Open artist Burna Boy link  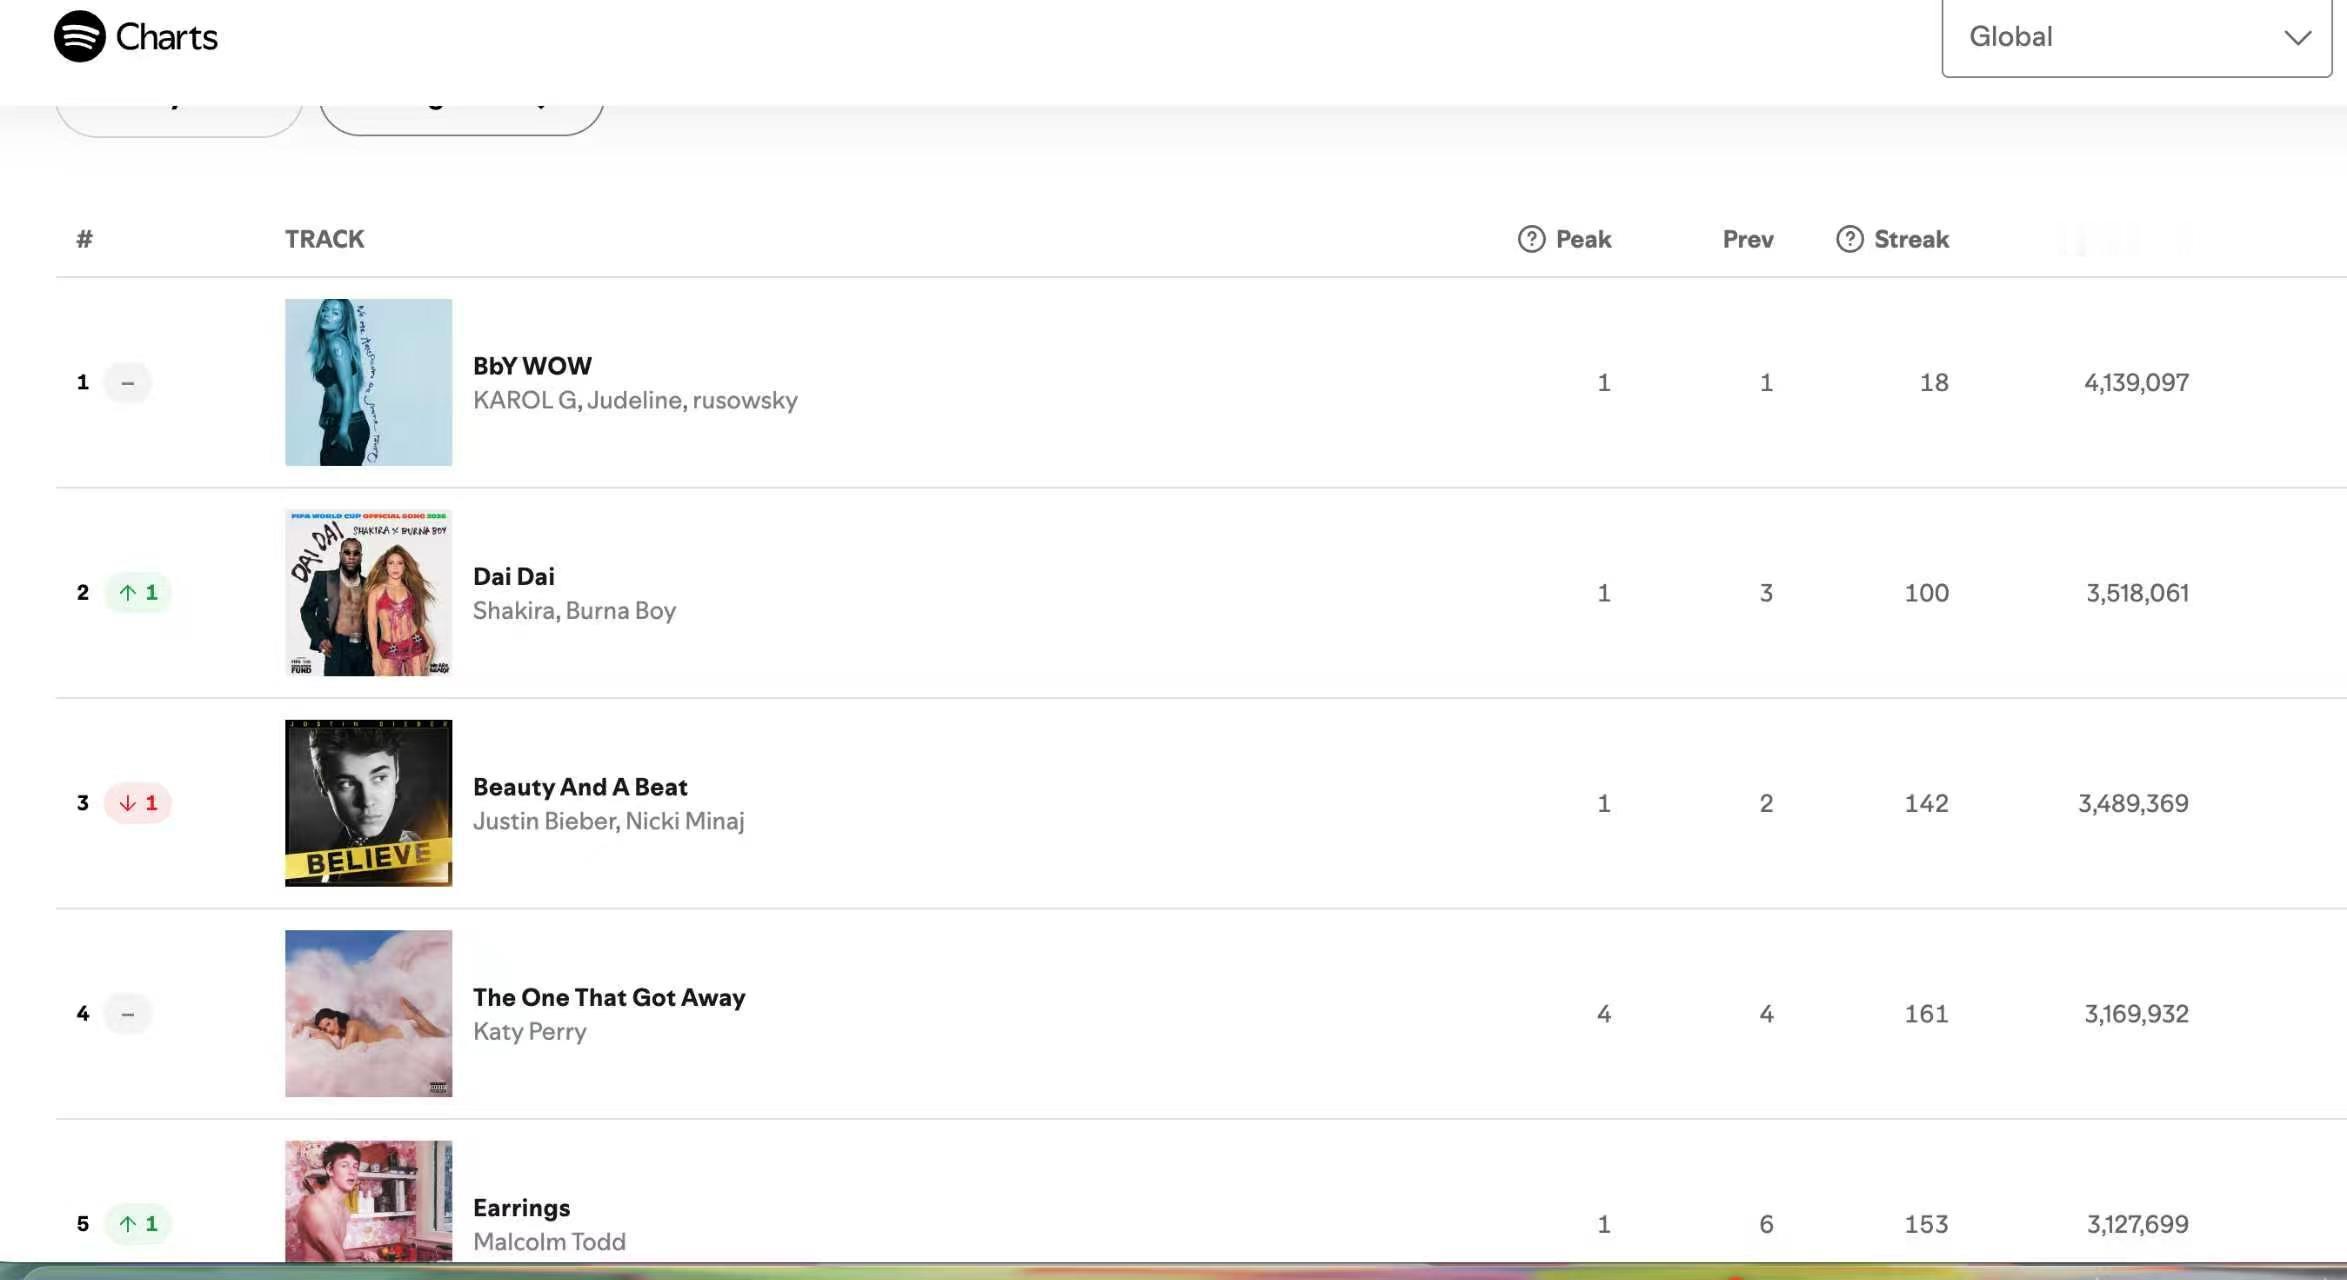[621, 611]
